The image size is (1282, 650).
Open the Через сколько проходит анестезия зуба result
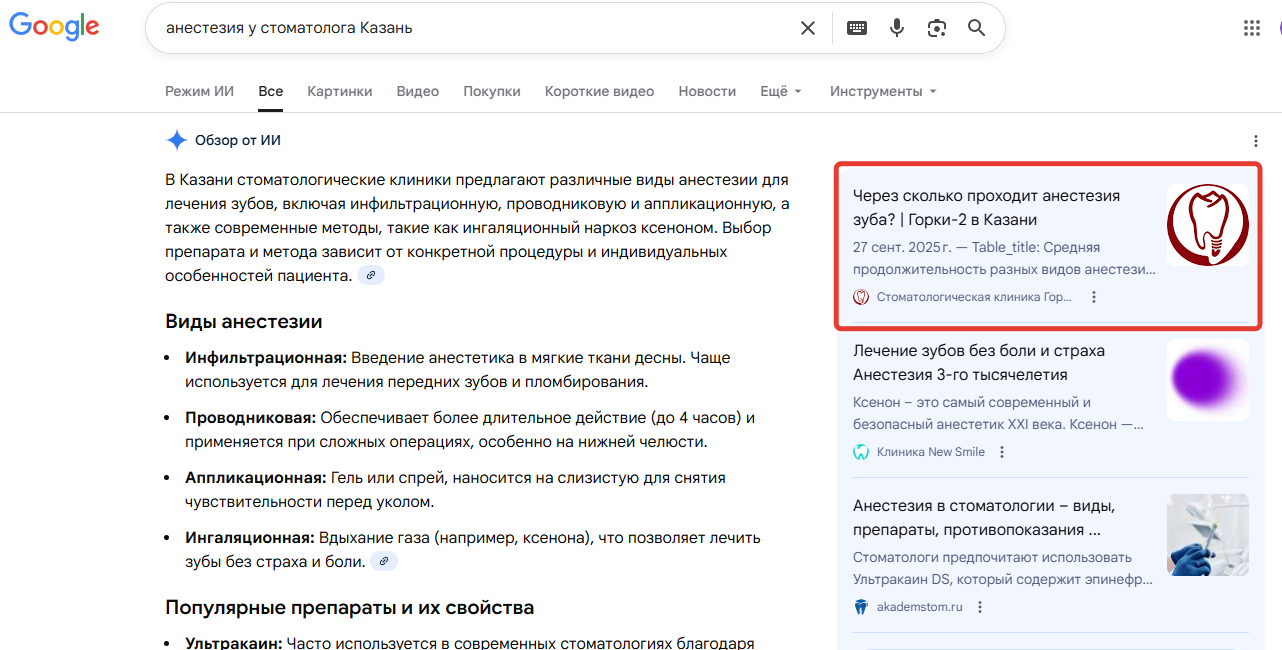click(986, 208)
